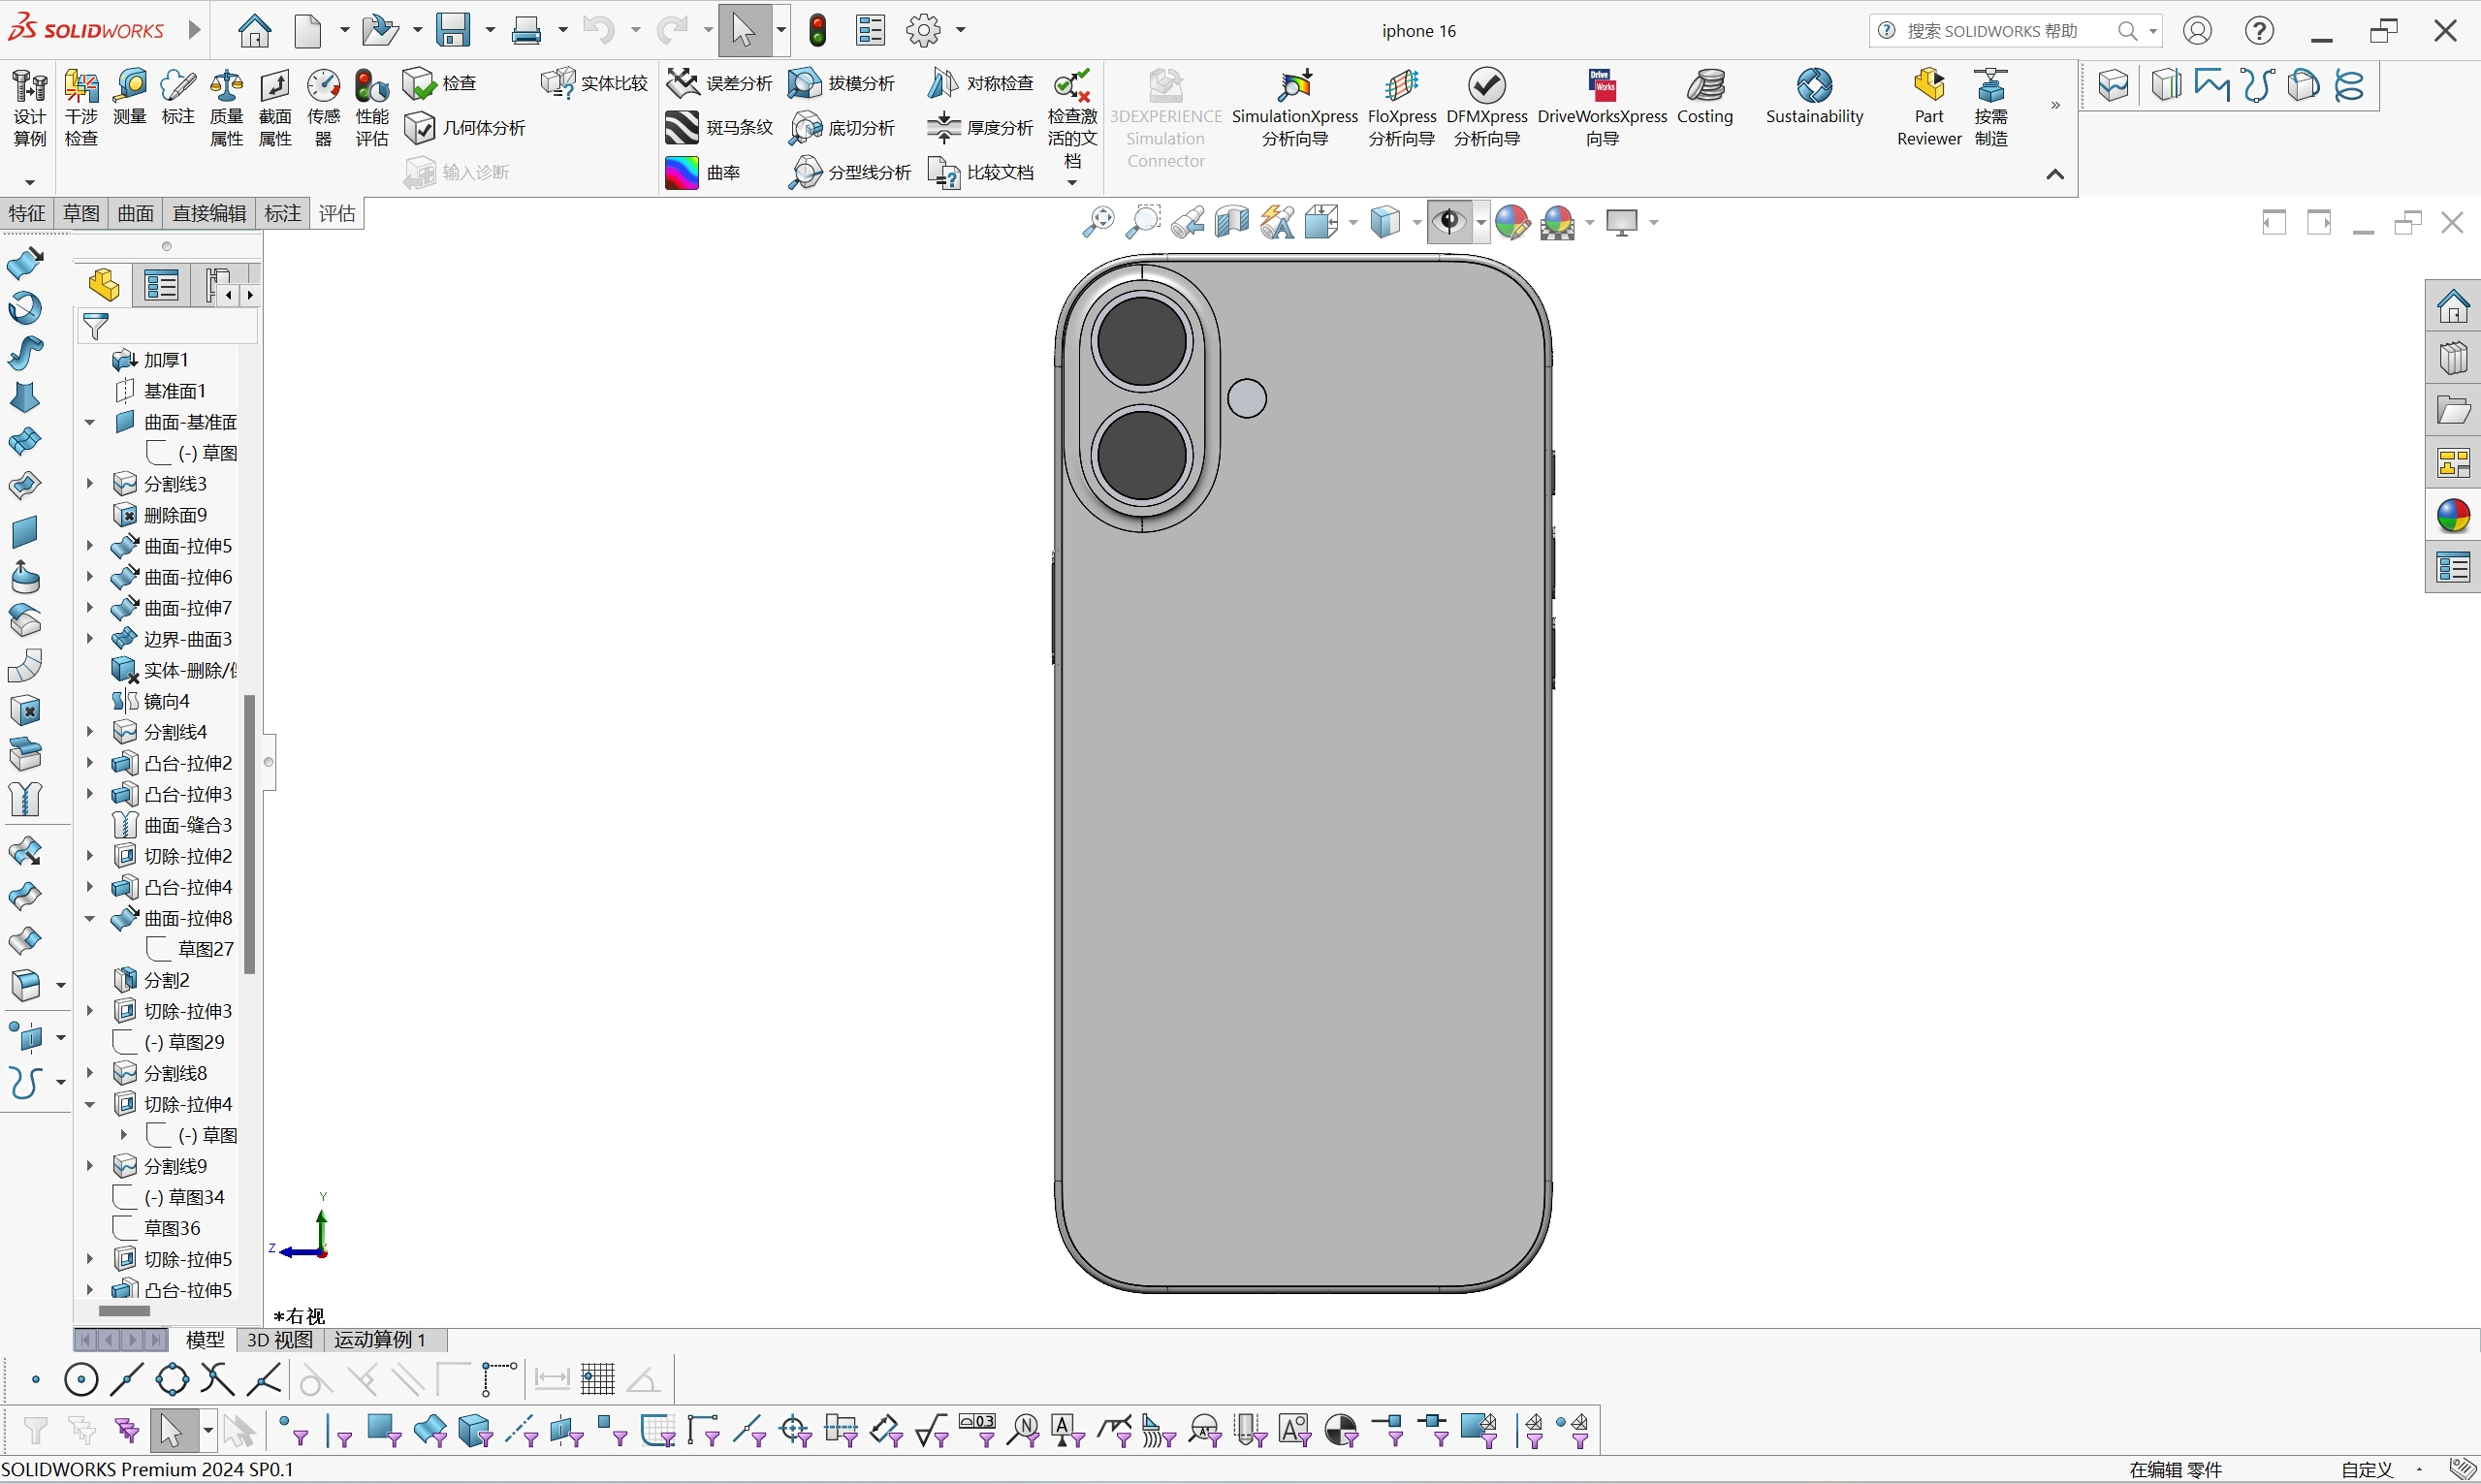This screenshot has width=2481, height=1484.
Task: Collapse the 曲面-基准面 feature tree node
Action: [x=88, y=422]
